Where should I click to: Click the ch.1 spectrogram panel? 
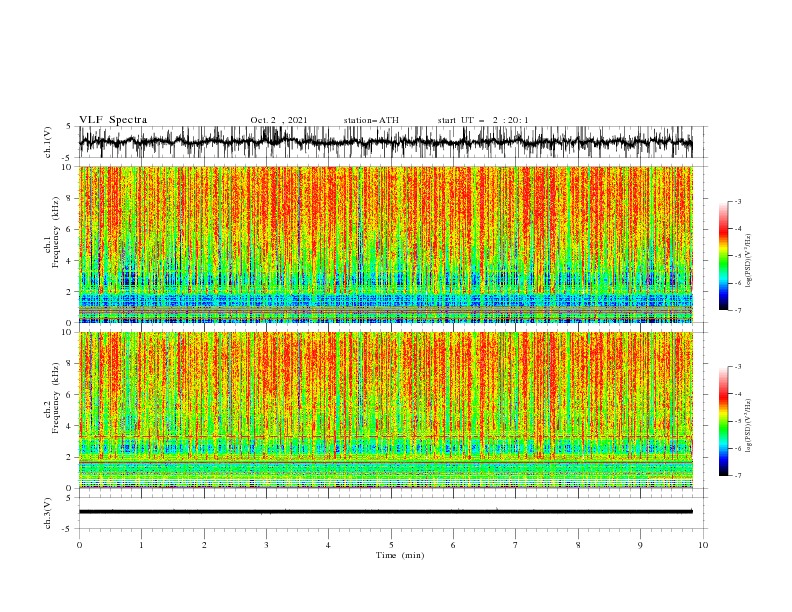tap(385, 244)
